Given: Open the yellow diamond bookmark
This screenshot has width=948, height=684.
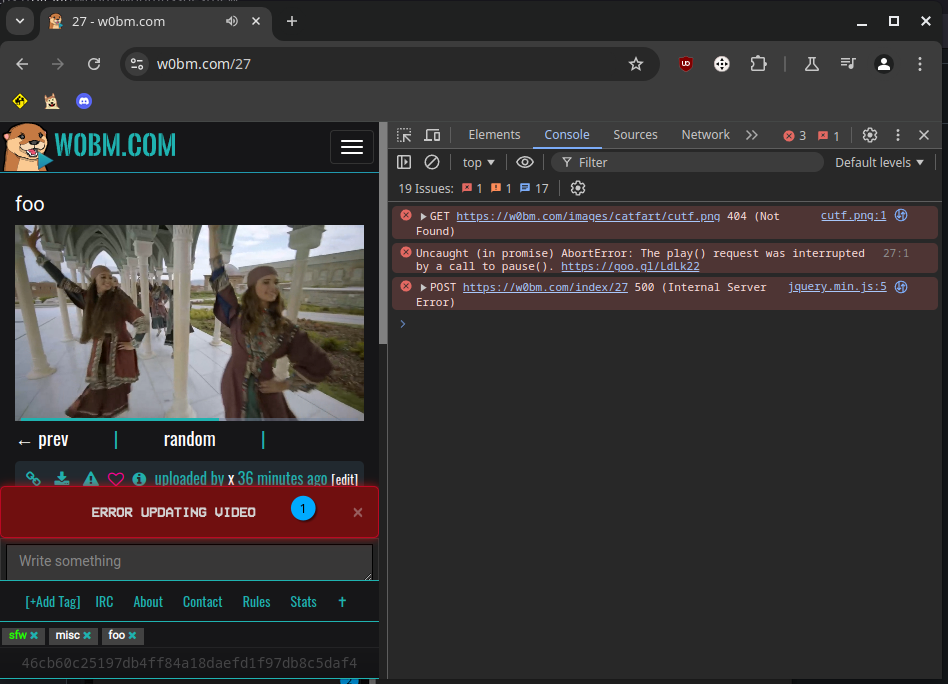Looking at the screenshot, I should (x=20, y=101).
